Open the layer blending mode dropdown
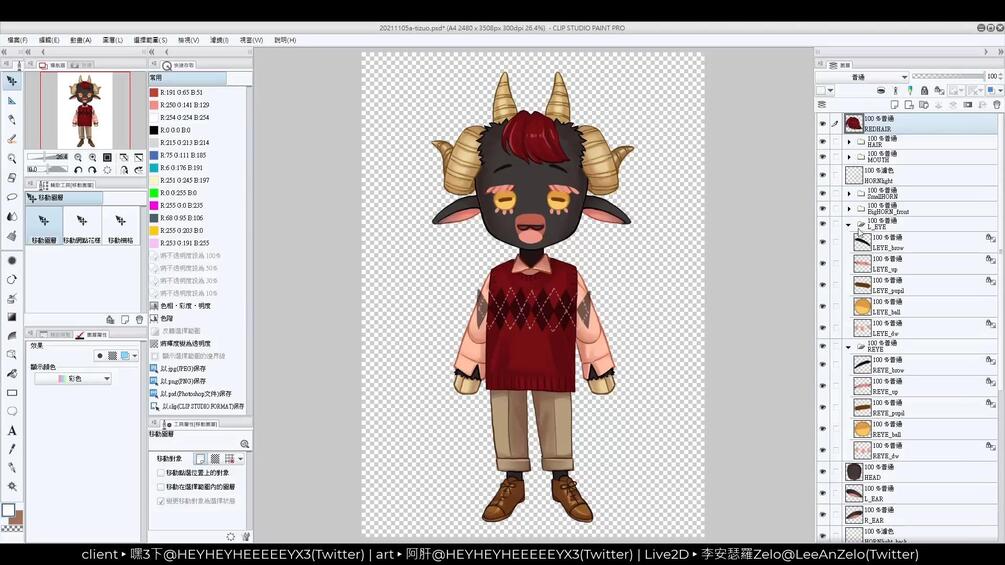Image resolution: width=1005 pixels, height=565 pixels. [x=863, y=77]
